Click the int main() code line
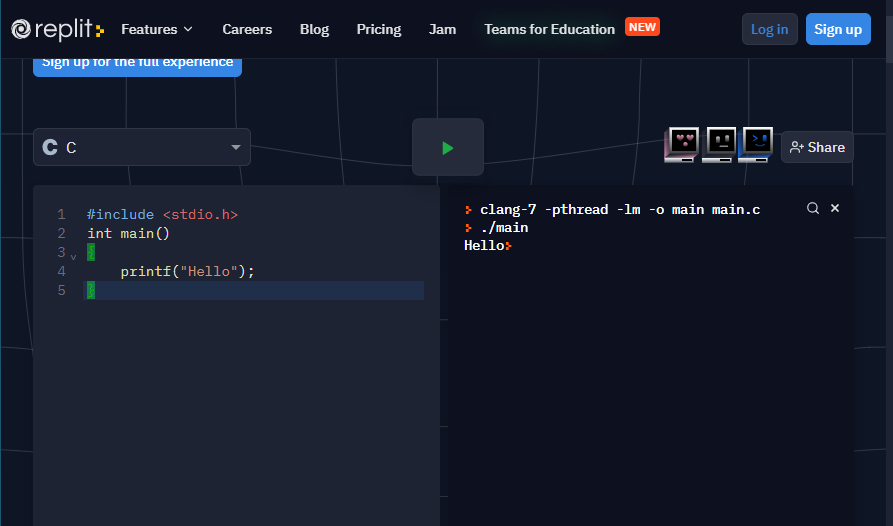The width and height of the screenshot is (893, 526). (x=128, y=233)
